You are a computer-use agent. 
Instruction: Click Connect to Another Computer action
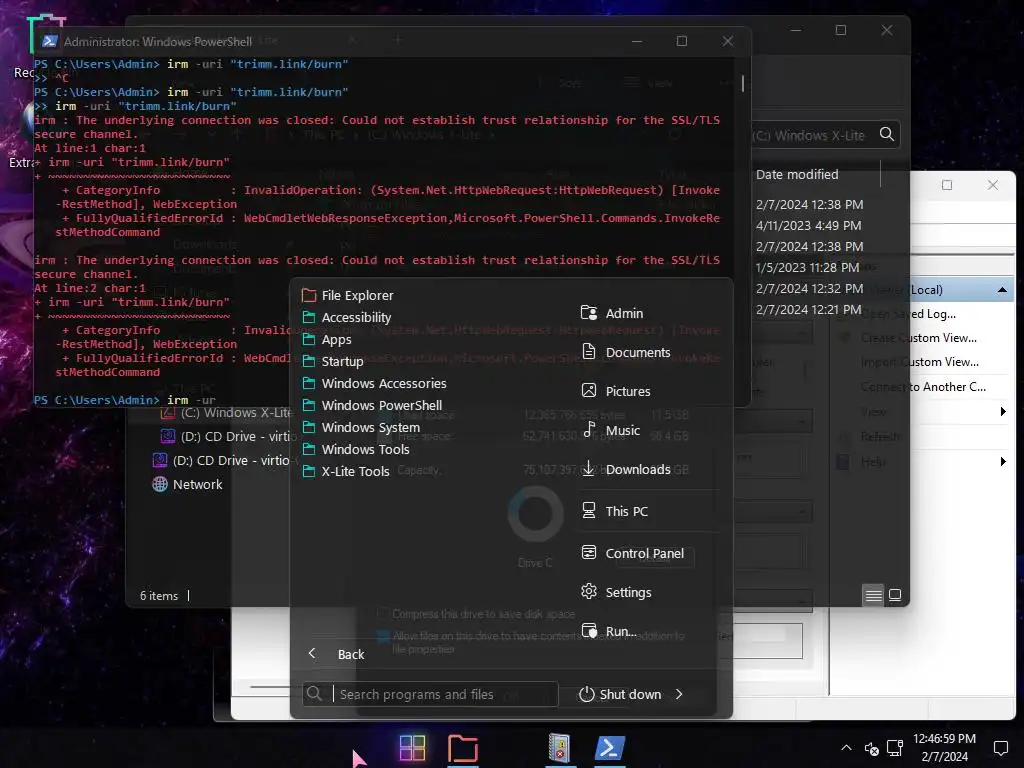[x=923, y=387]
